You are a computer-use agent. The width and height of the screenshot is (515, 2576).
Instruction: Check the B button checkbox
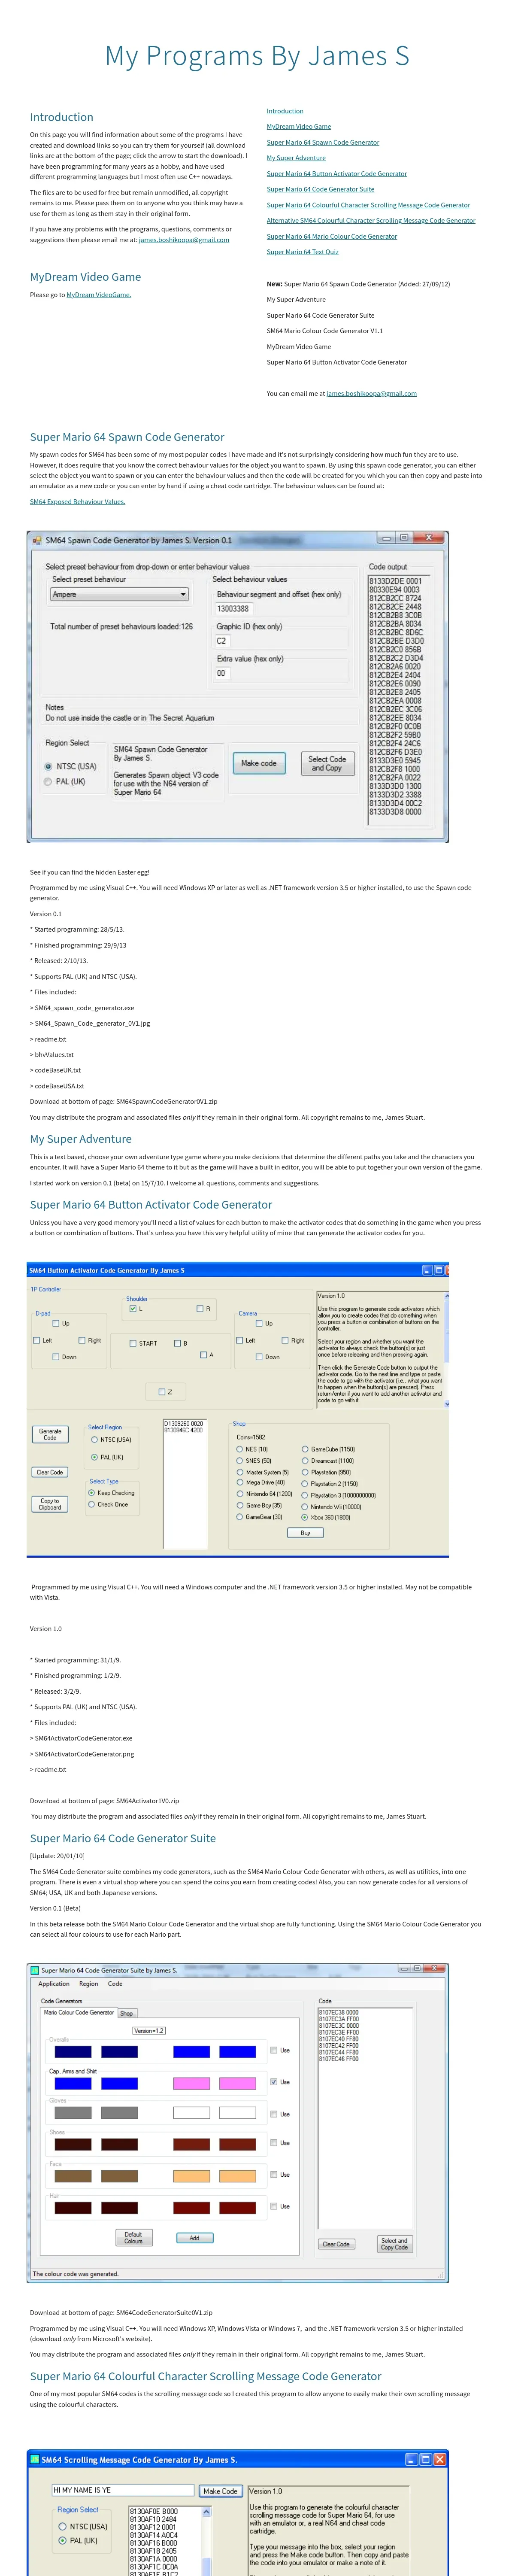pos(178,1343)
